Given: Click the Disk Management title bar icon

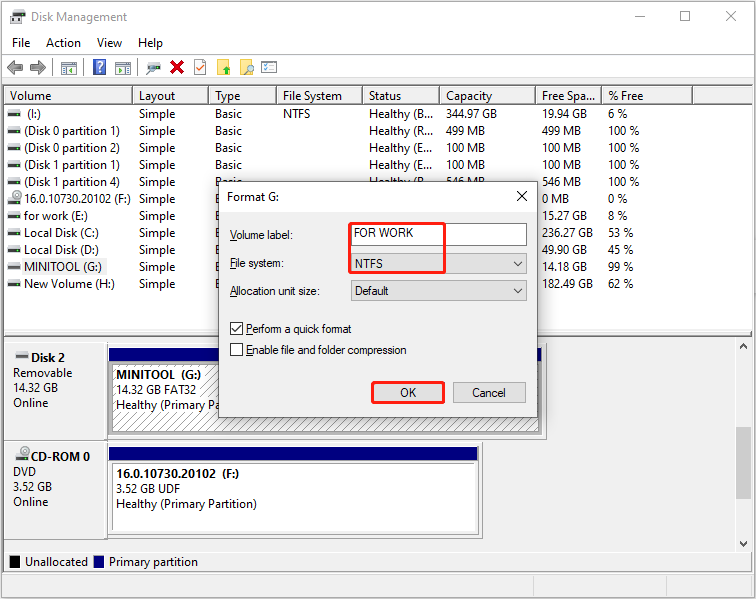Looking at the screenshot, I should click(17, 17).
